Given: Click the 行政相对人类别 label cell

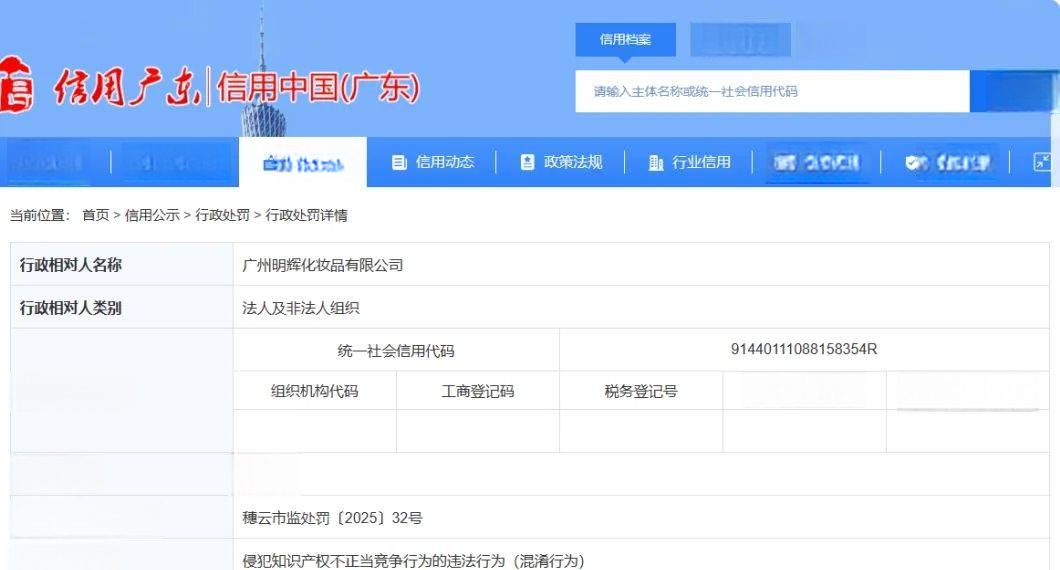Looking at the screenshot, I should click(122, 308).
